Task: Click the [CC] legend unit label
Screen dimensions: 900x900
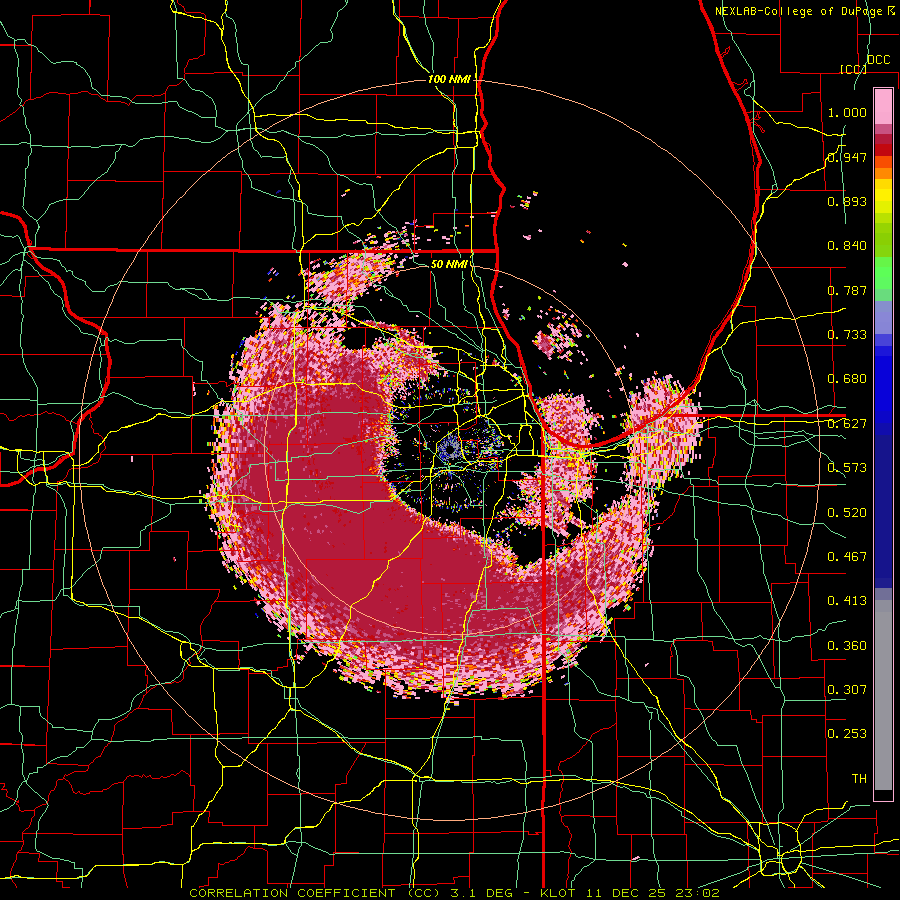Action: click(x=853, y=69)
